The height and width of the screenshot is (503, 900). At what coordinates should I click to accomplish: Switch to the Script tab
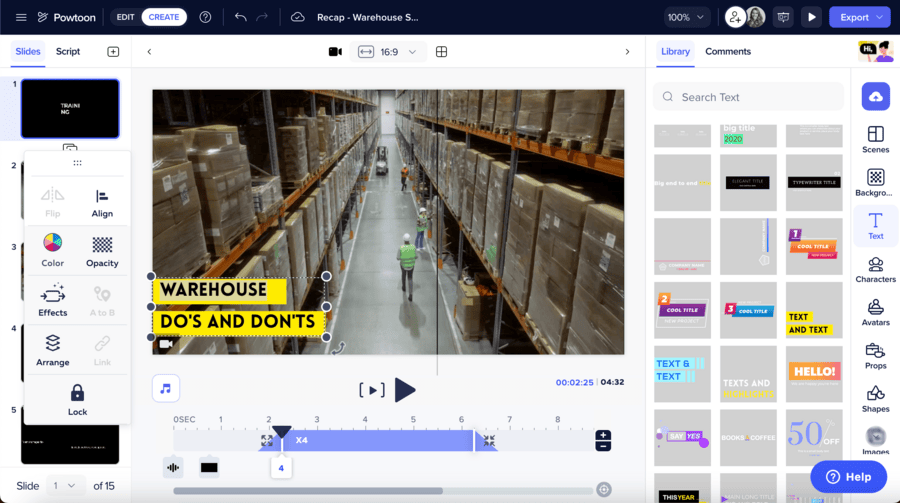tap(68, 51)
